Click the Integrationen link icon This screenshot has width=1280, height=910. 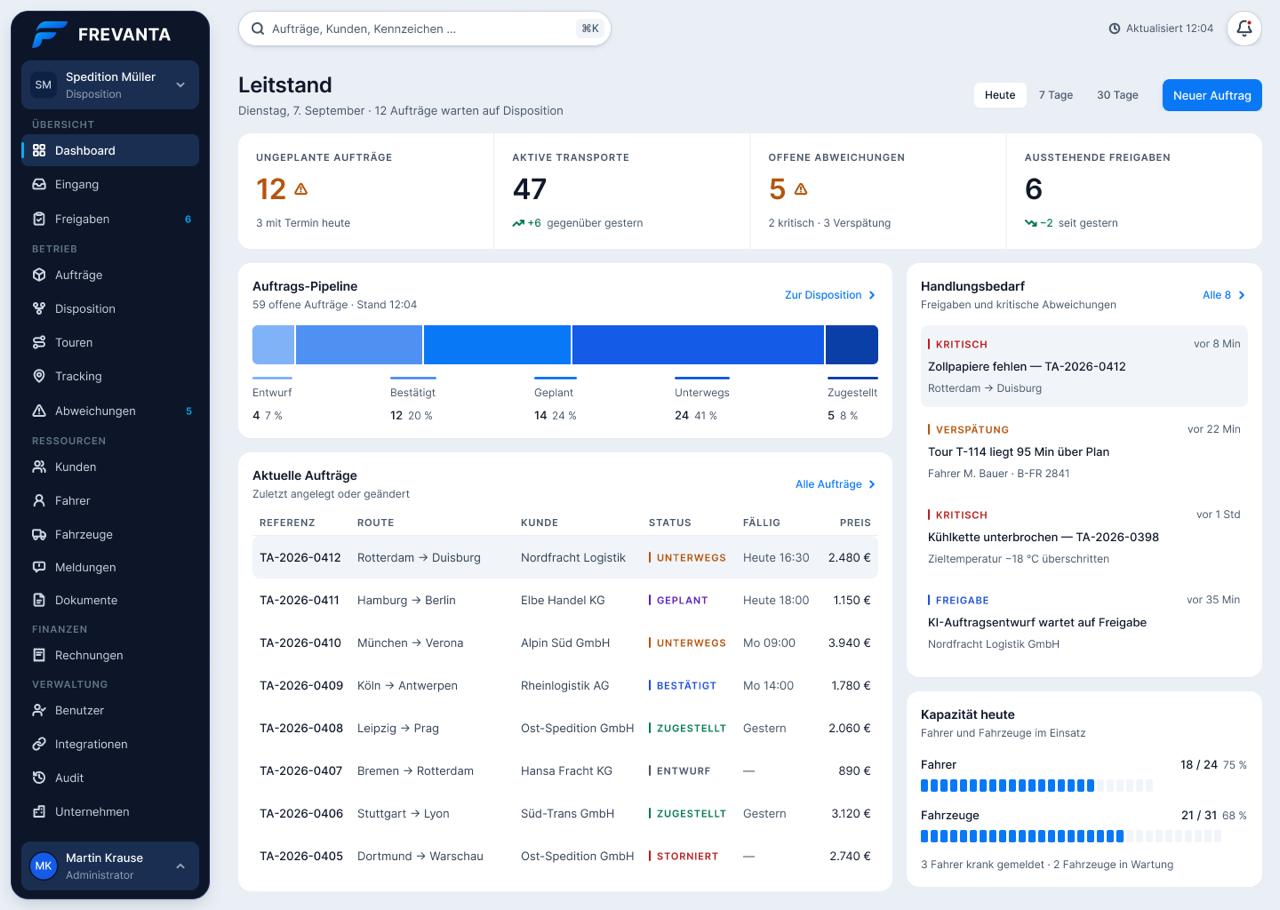tap(39, 744)
